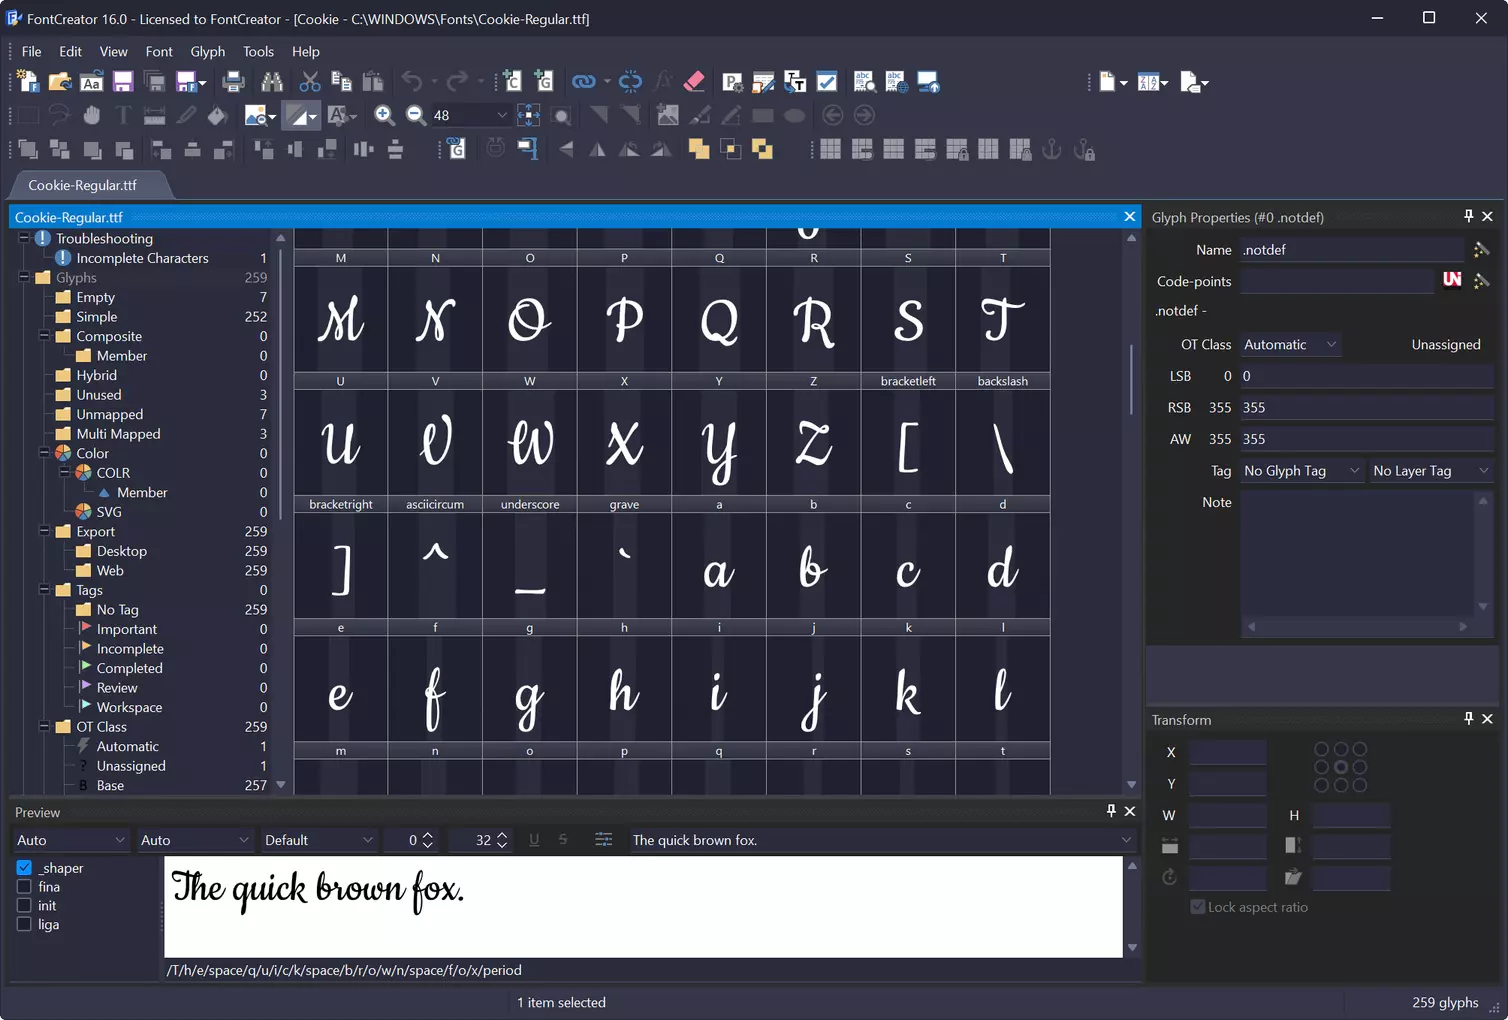
Task: Enable the liga feature checkbox
Action: coord(24,925)
